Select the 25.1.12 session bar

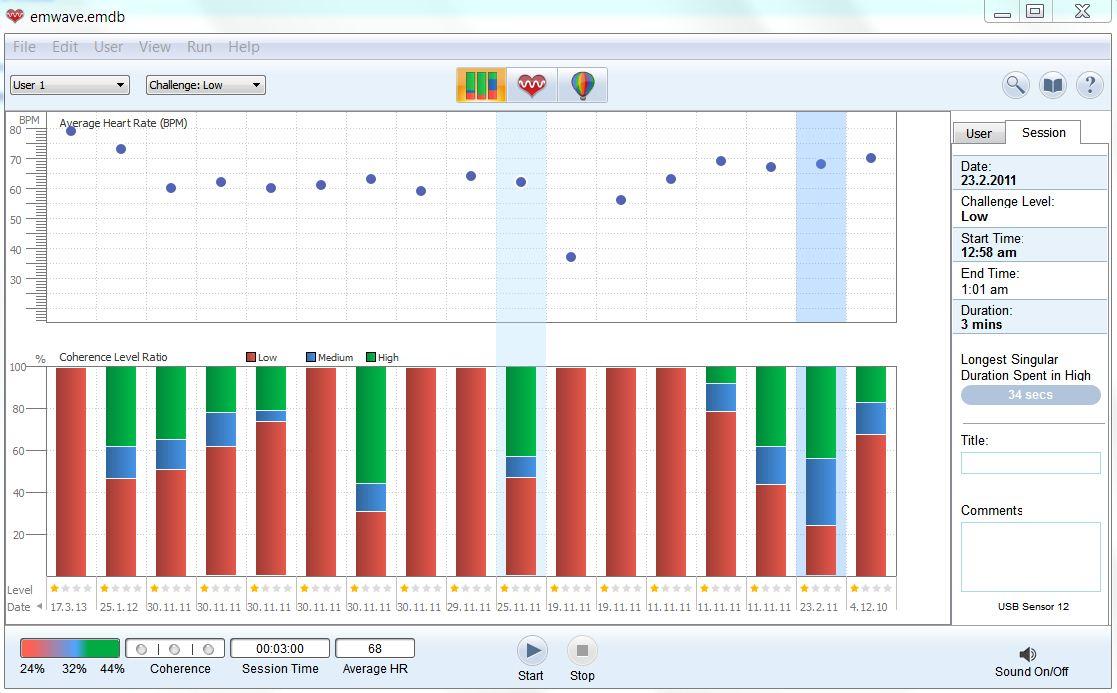tap(120, 471)
